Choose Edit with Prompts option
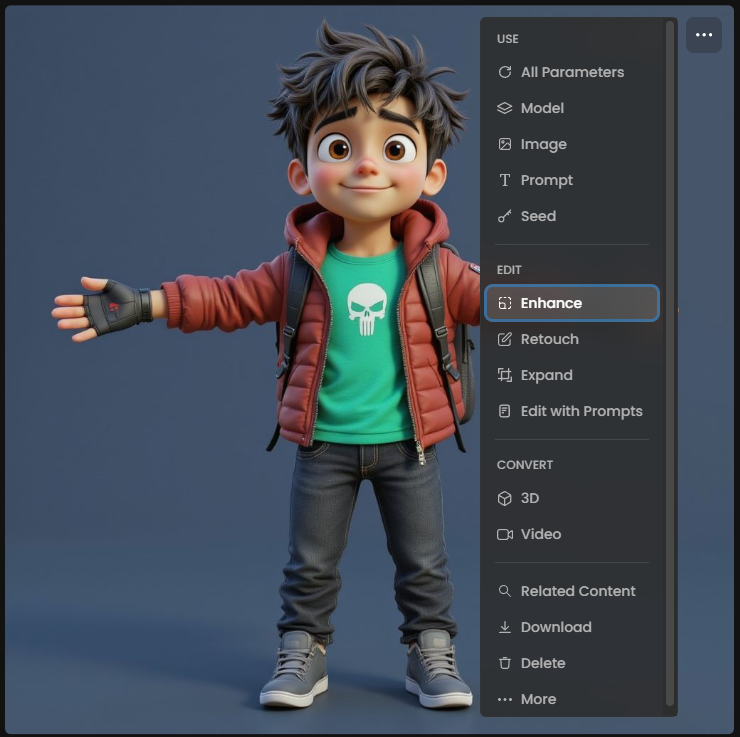This screenshot has height=737, width=740. coord(581,411)
